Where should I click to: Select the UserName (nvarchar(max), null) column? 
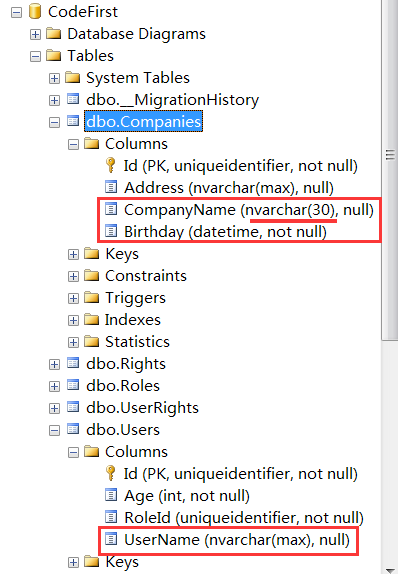coord(237,540)
